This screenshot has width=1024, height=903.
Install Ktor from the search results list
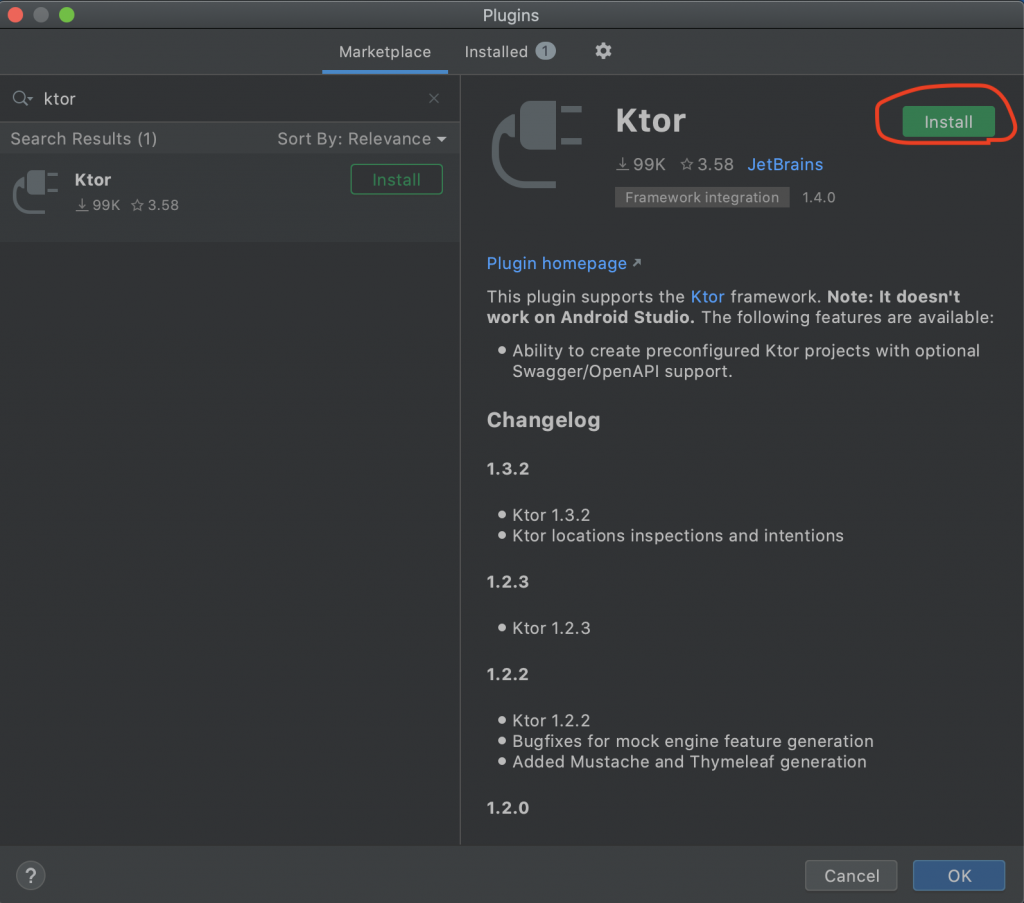(x=396, y=180)
